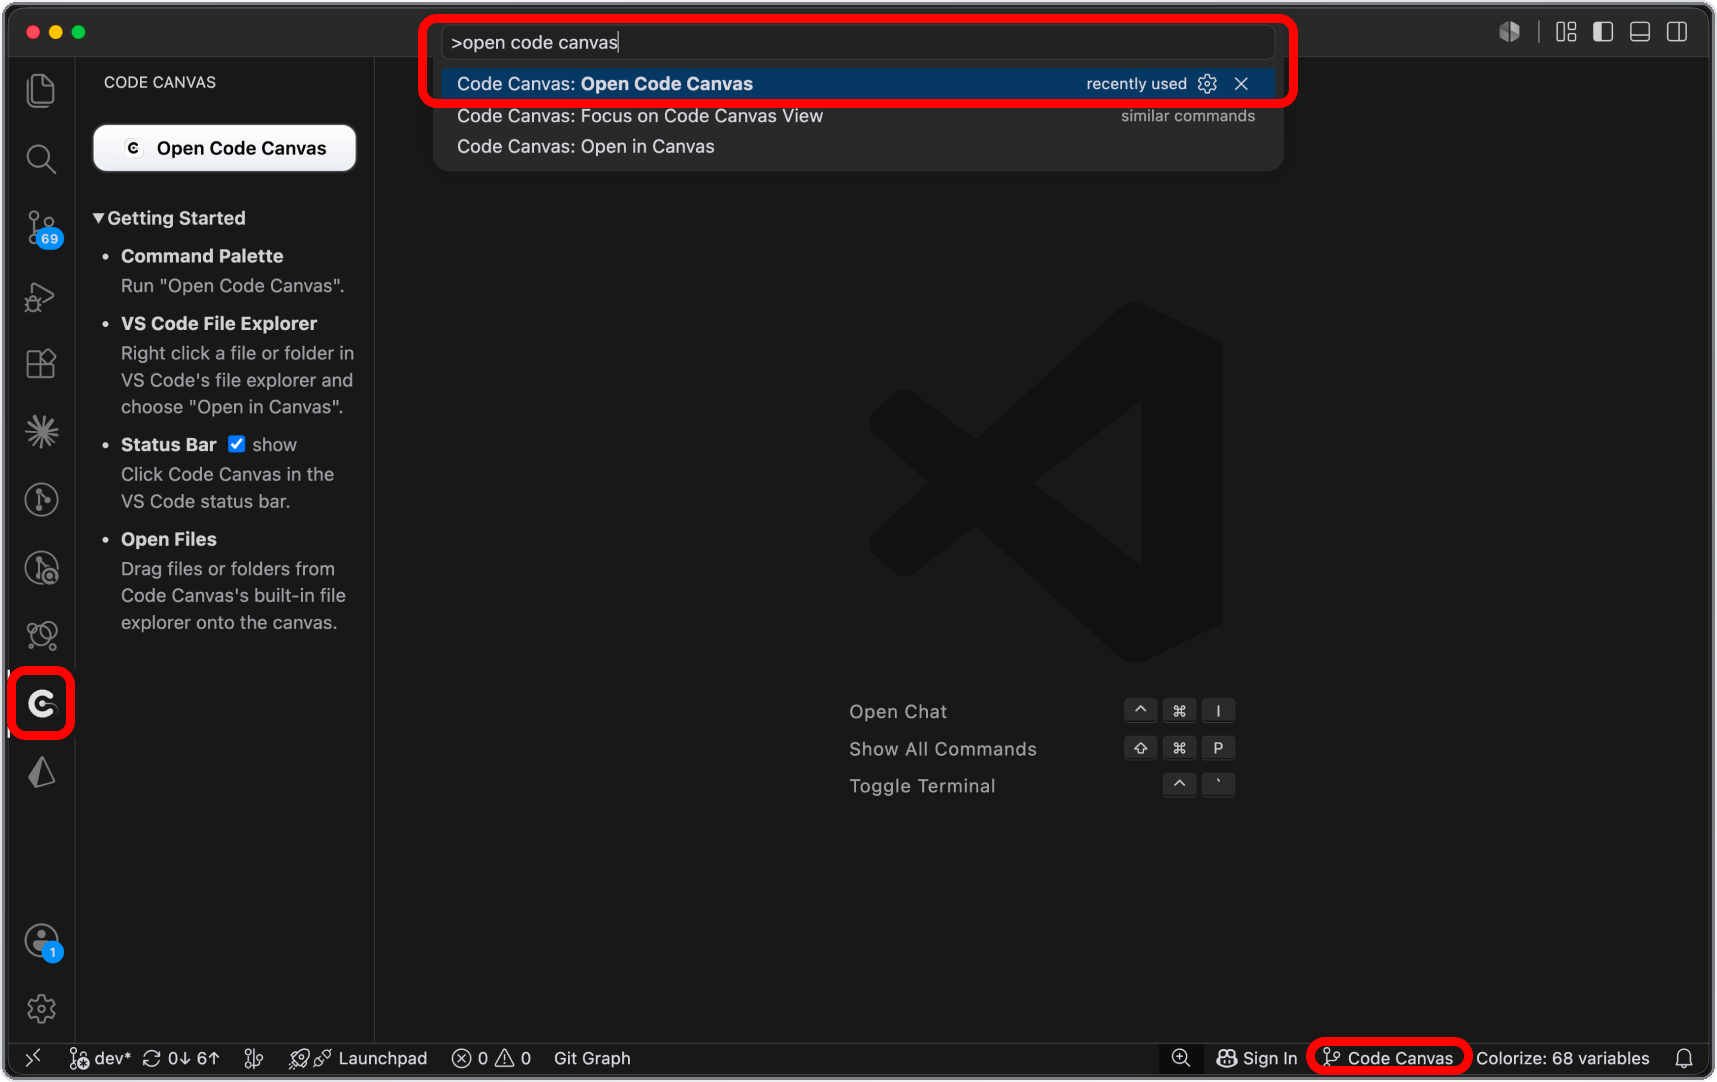
Task: Open the branch graph icon with a gear badge
Action: point(41,568)
